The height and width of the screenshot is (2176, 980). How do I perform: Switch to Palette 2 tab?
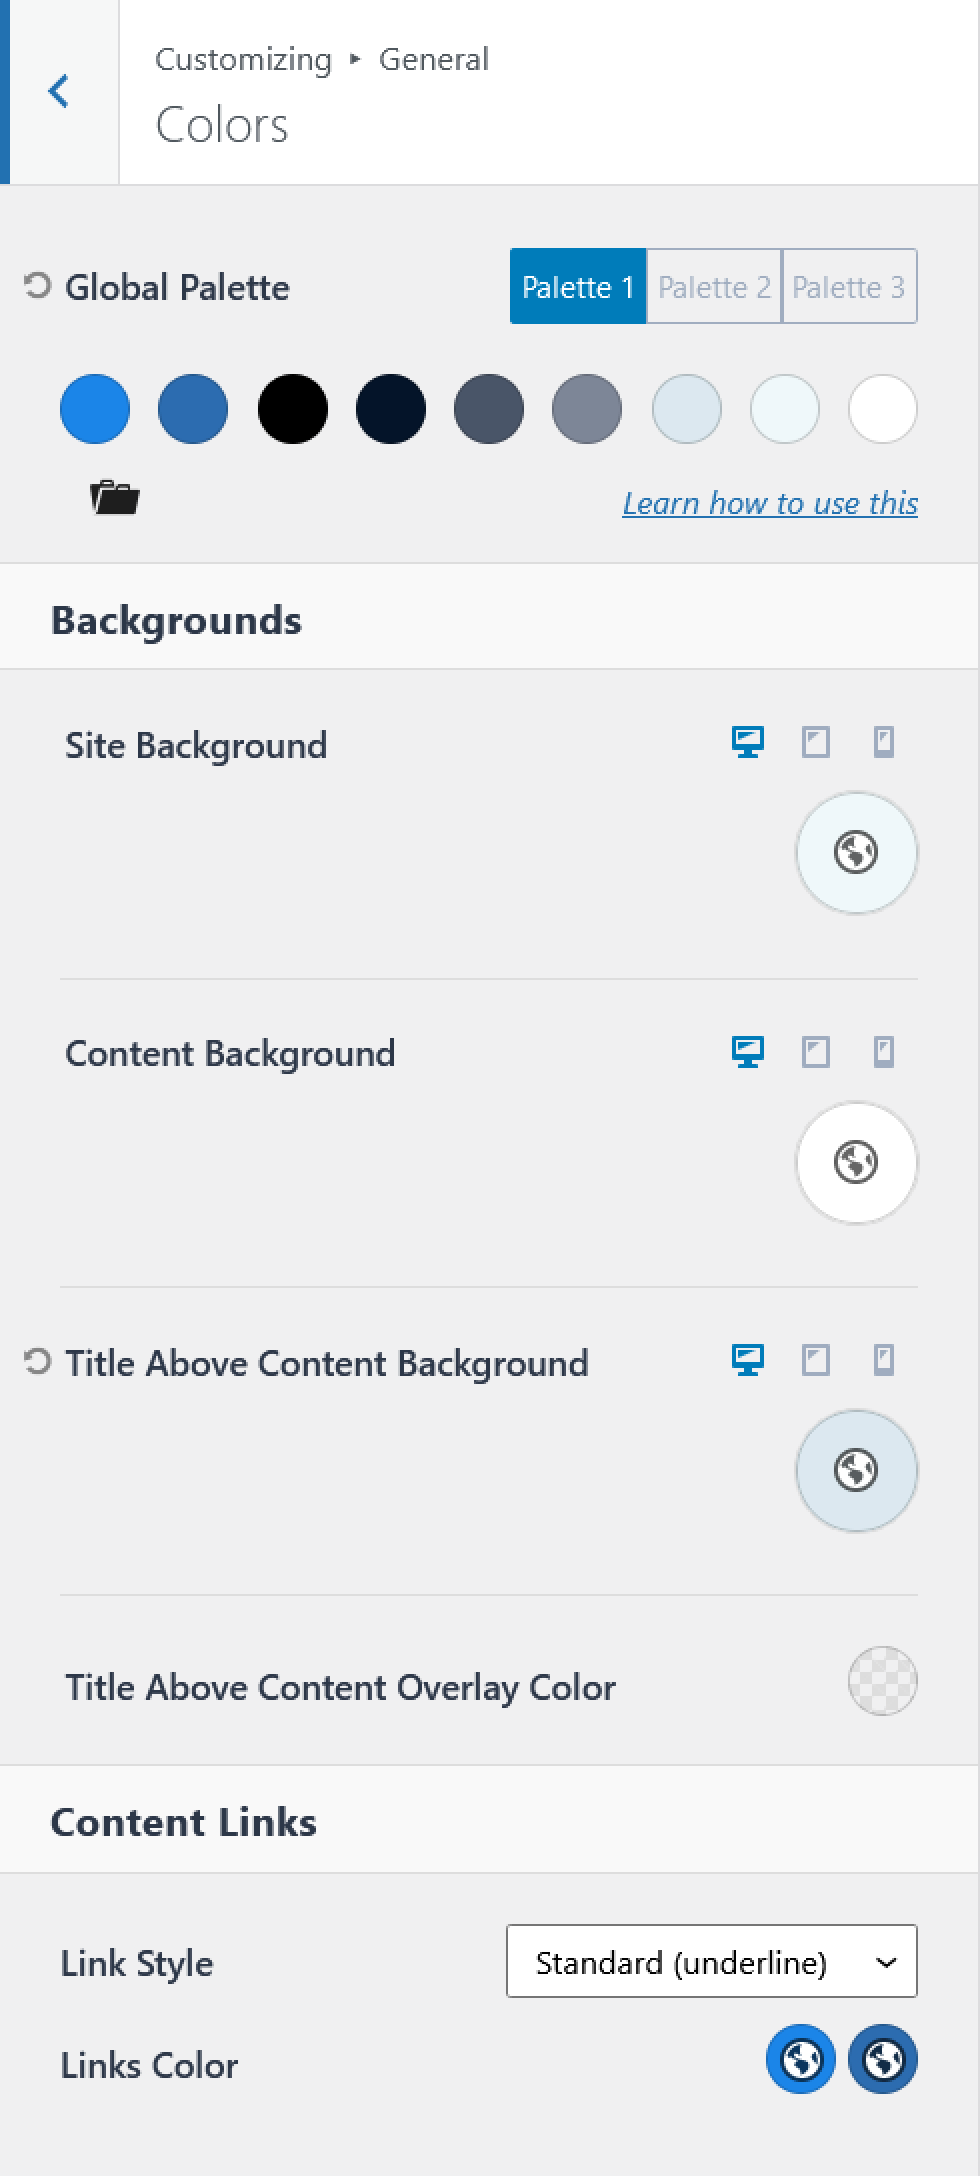pyautogui.click(x=714, y=287)
